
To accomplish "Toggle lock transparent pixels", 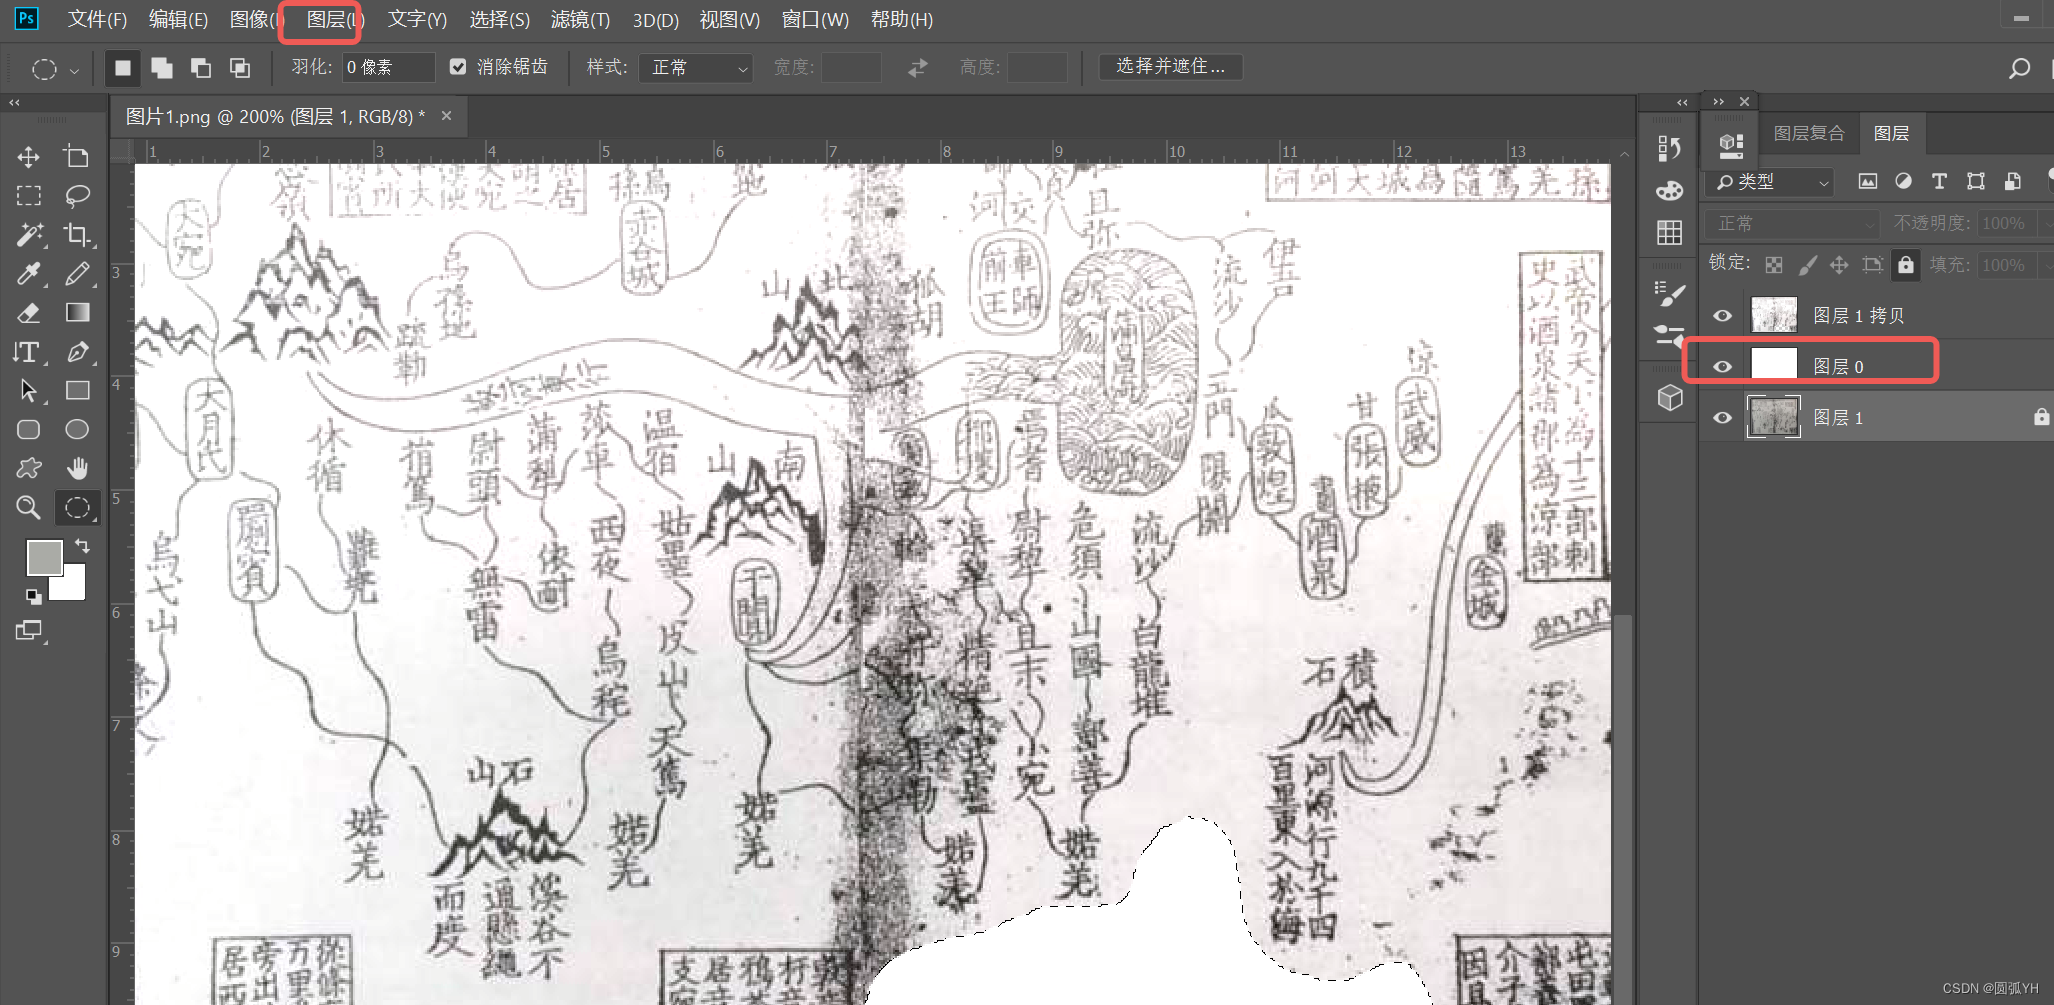I will click(1774, 265).
